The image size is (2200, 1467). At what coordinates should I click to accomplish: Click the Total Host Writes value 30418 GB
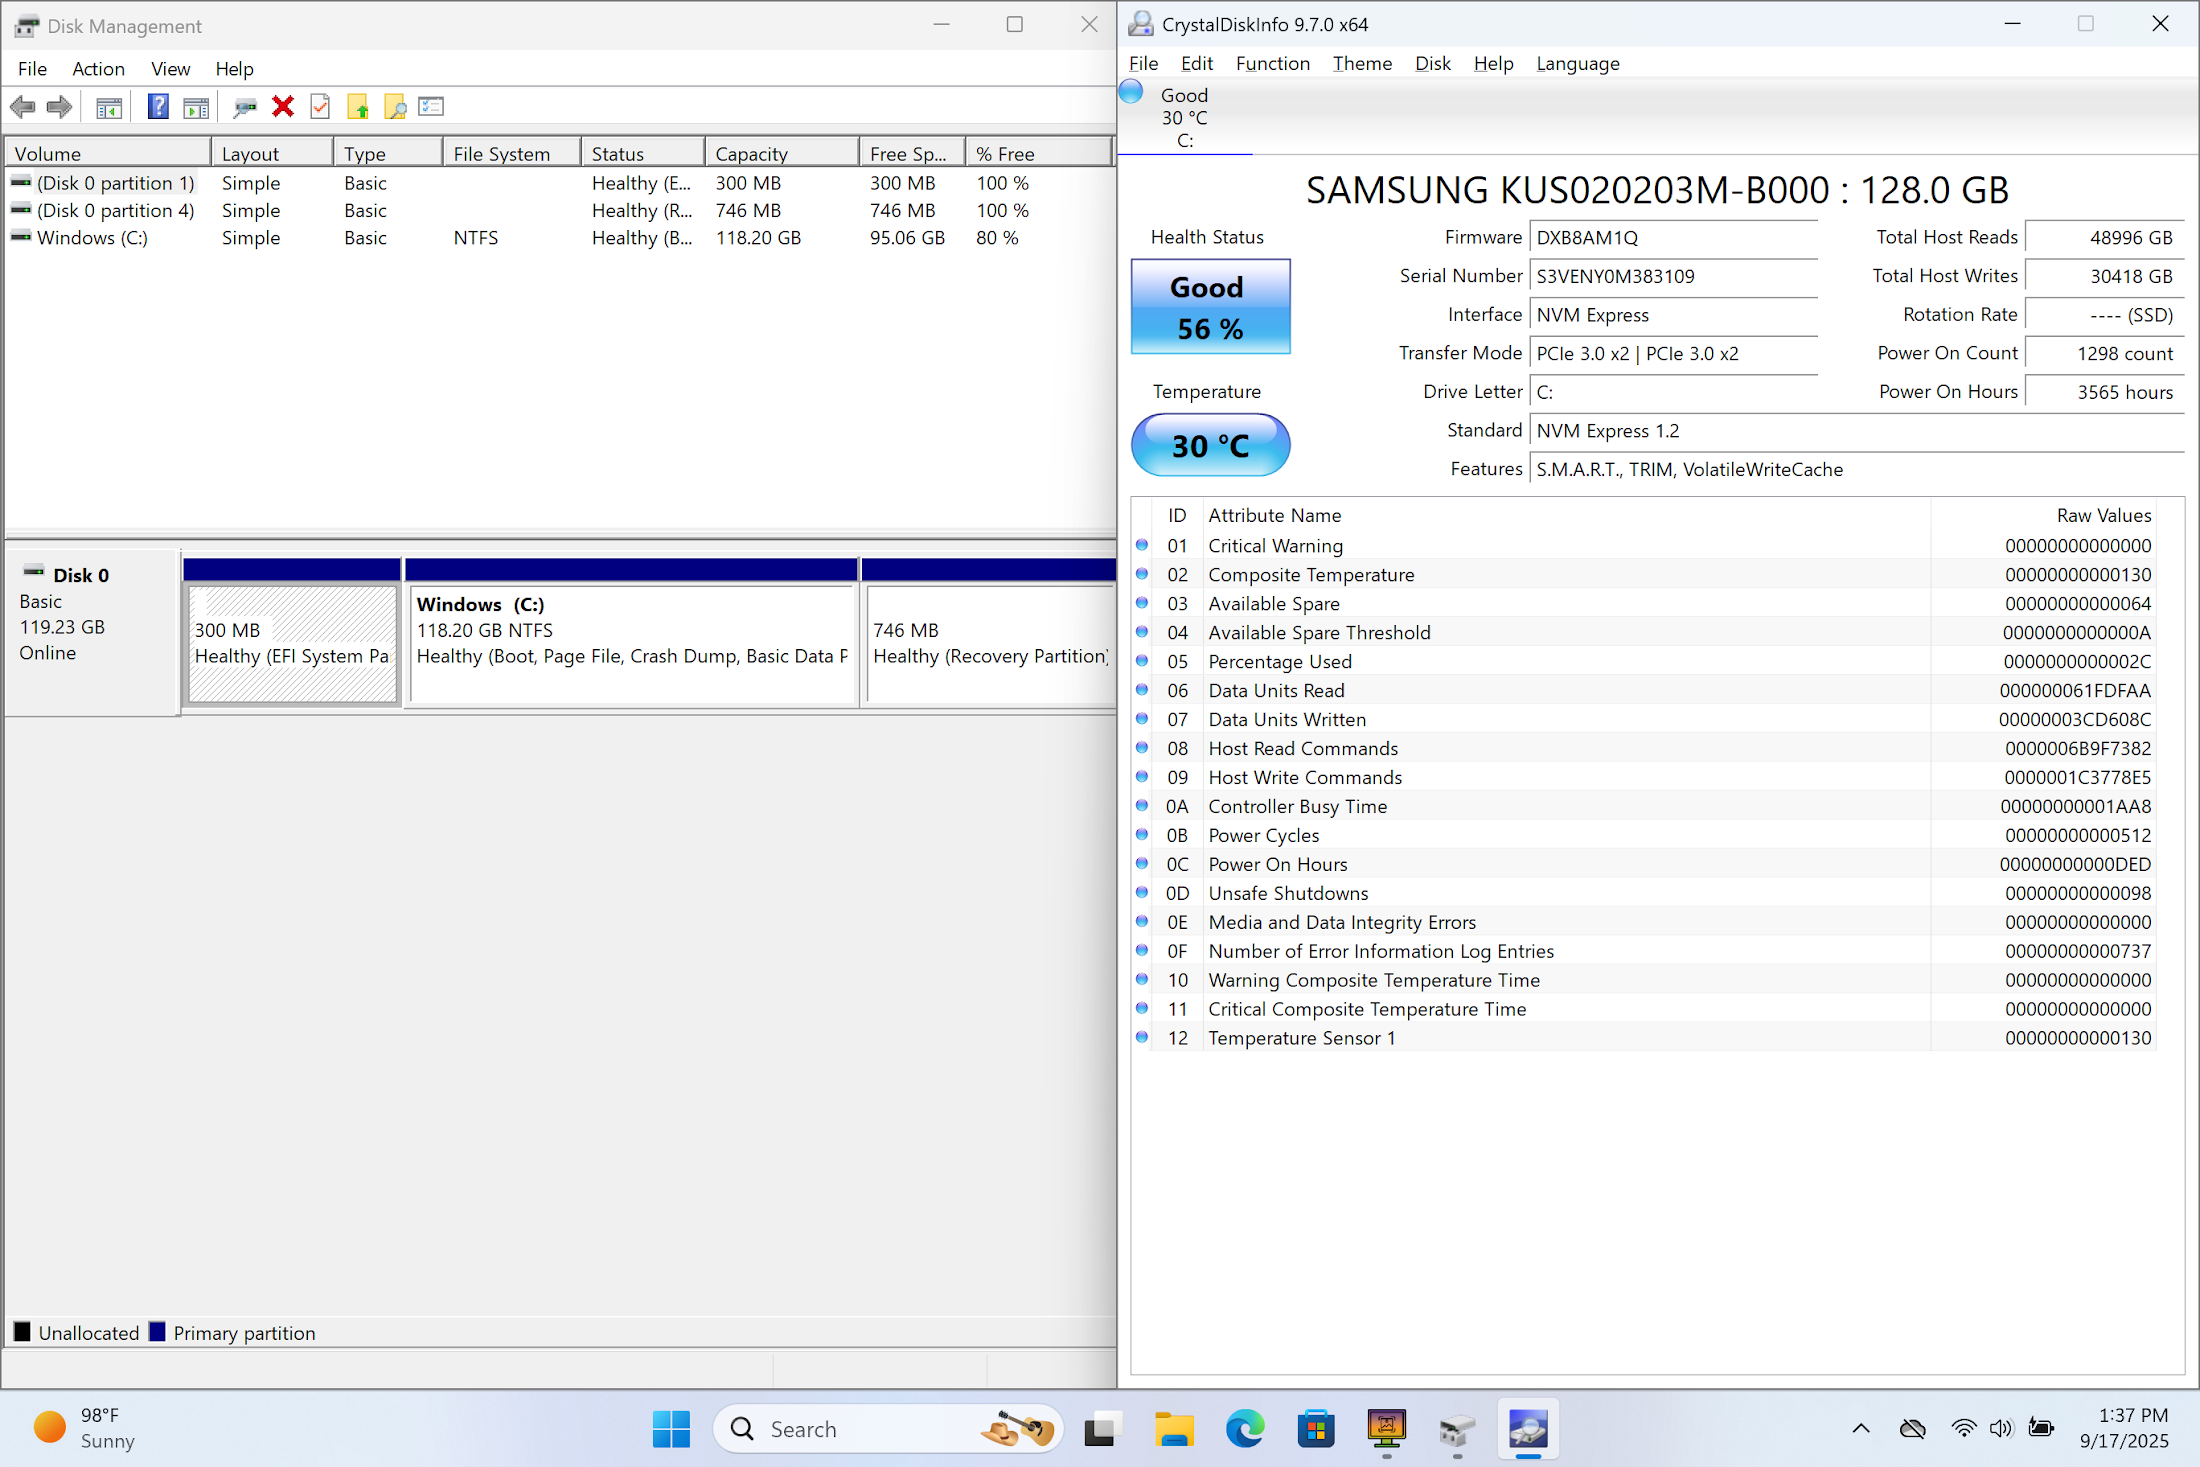(x=2104, y=276)
